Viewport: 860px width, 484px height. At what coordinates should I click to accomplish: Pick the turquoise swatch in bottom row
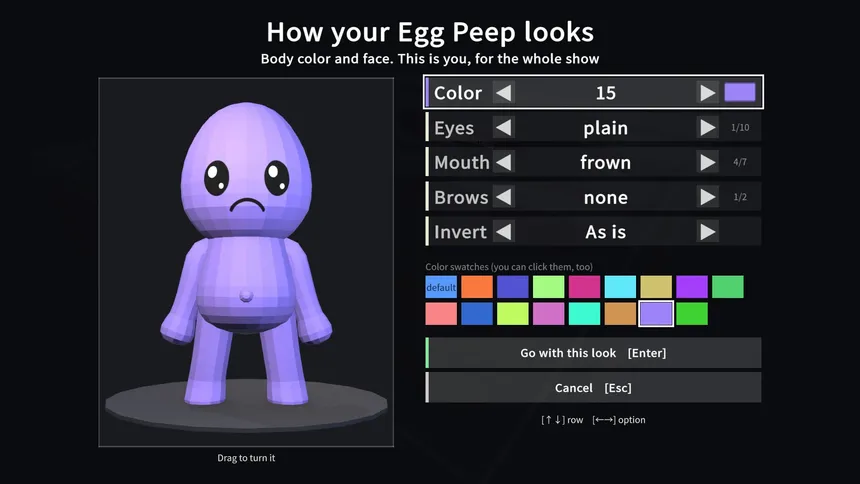584,314
